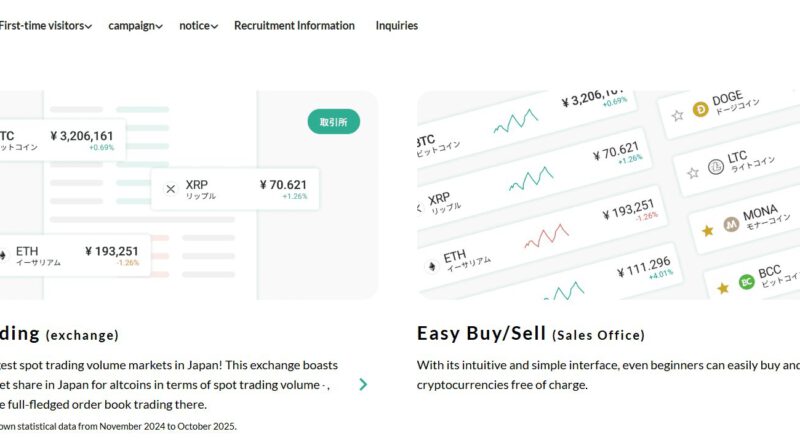
Task: Click the green 取引所 badge button
Action: tap(333, 122)
